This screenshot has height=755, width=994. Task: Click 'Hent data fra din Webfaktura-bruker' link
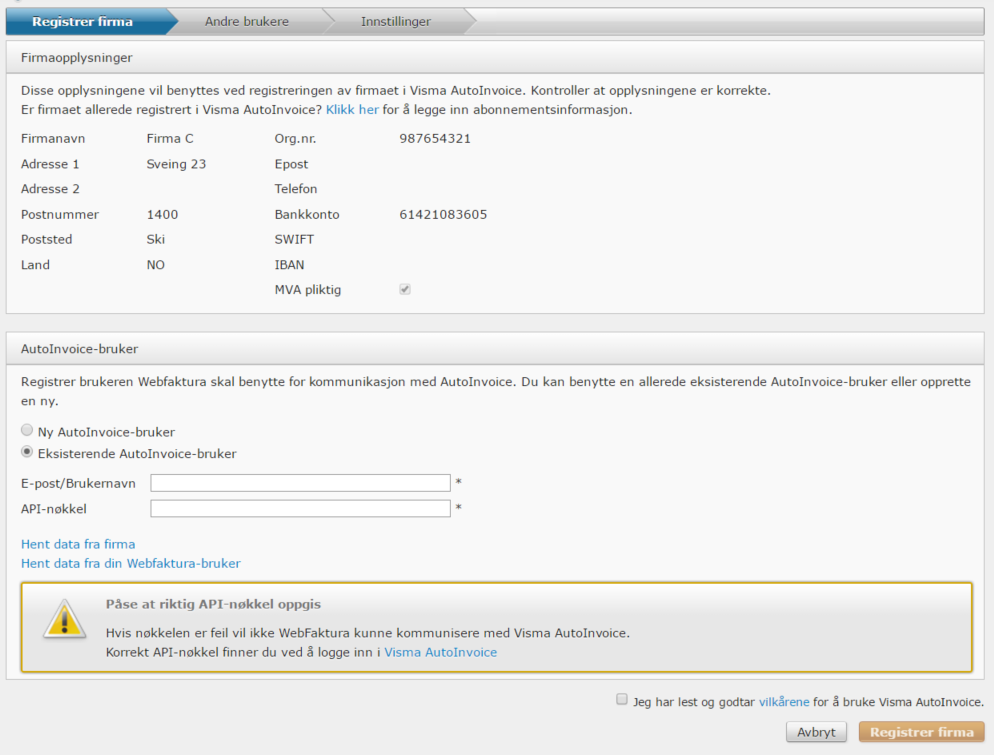click(x=131, y=564)
